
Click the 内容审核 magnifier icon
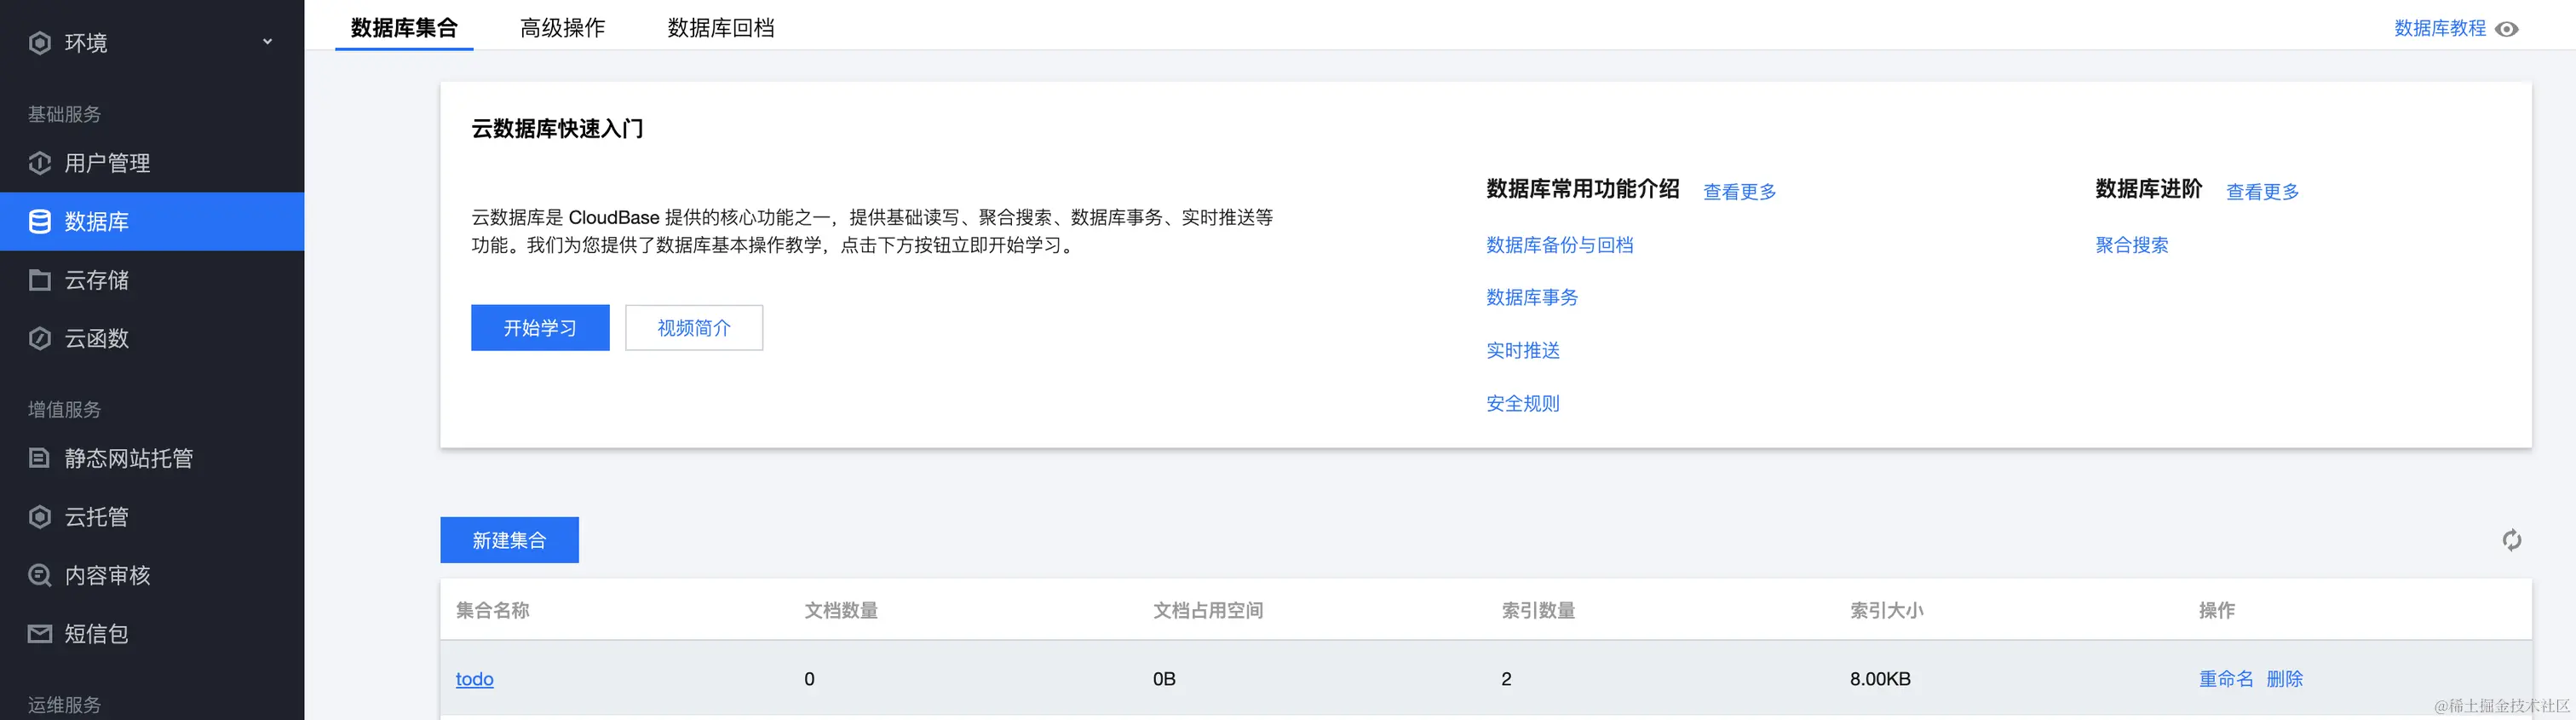40,575
